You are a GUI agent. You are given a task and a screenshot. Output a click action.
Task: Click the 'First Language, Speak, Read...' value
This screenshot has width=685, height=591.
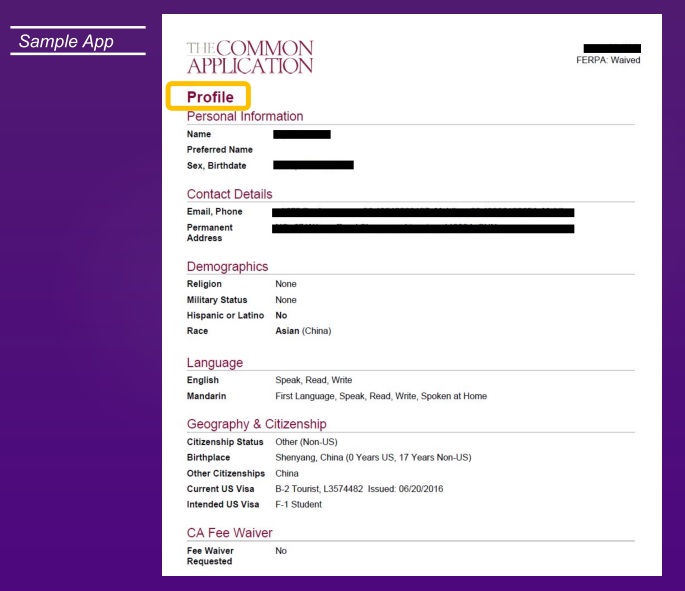pos(381,396)
